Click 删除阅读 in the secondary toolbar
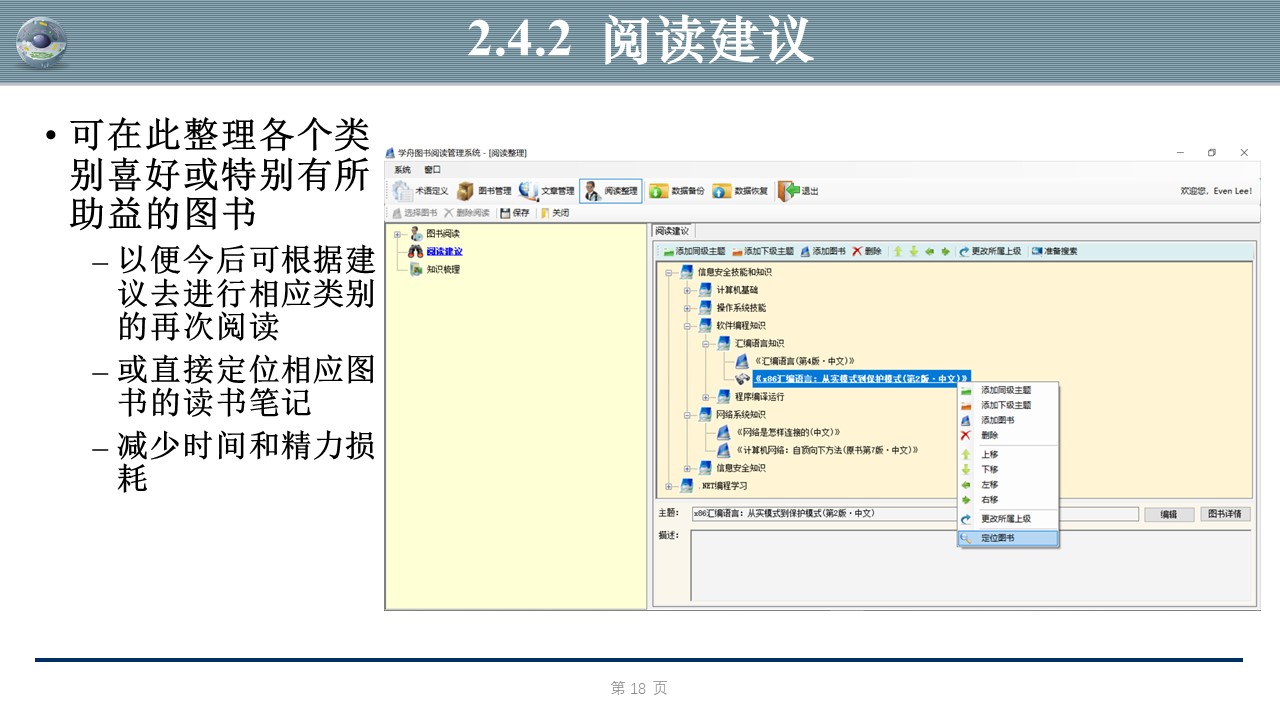1280x720 pixels. [467, 213]
